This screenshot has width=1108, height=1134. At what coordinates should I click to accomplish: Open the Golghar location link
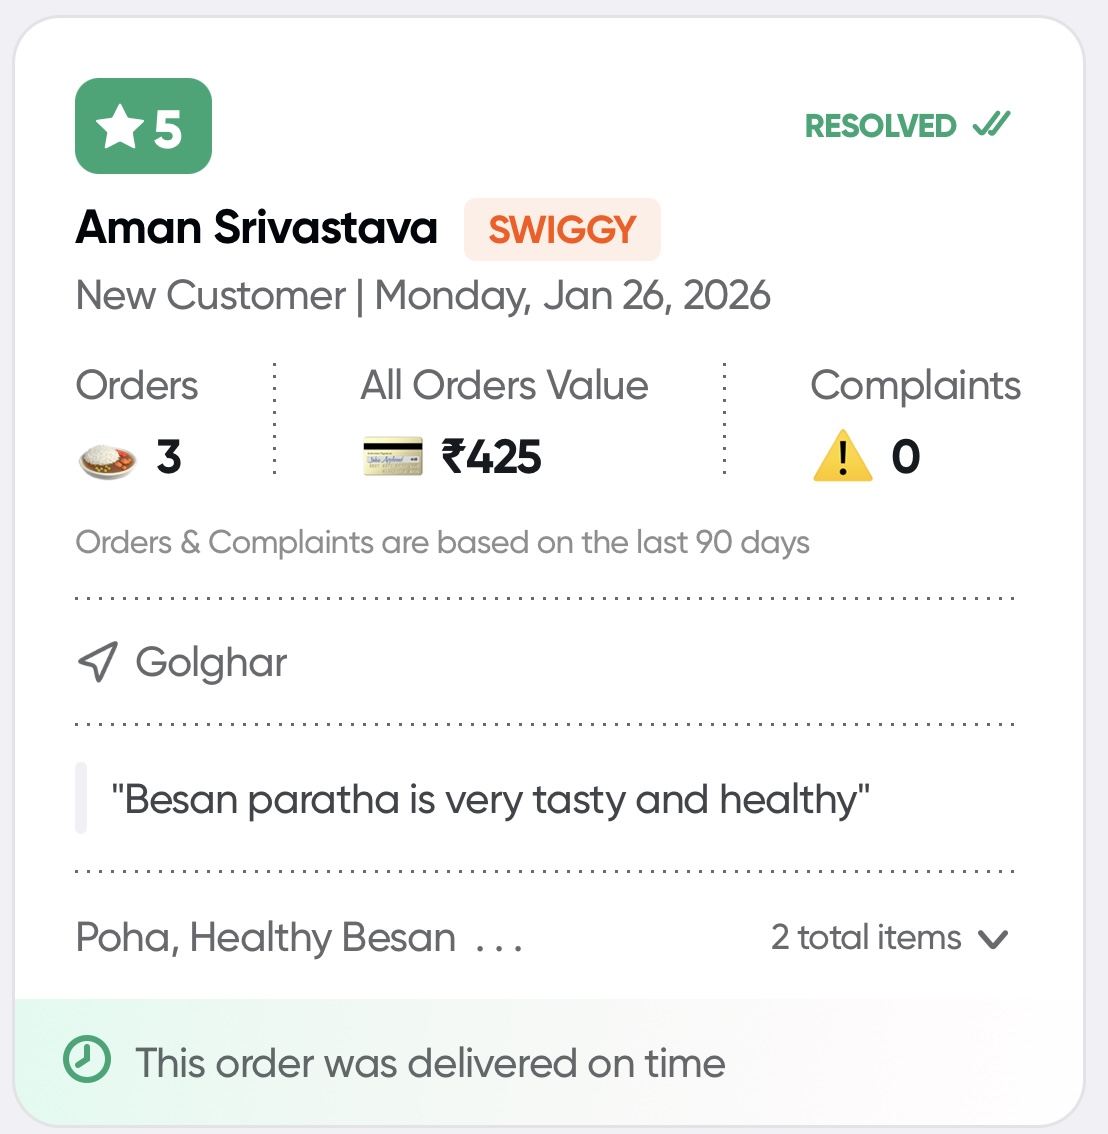pos(211,661)
